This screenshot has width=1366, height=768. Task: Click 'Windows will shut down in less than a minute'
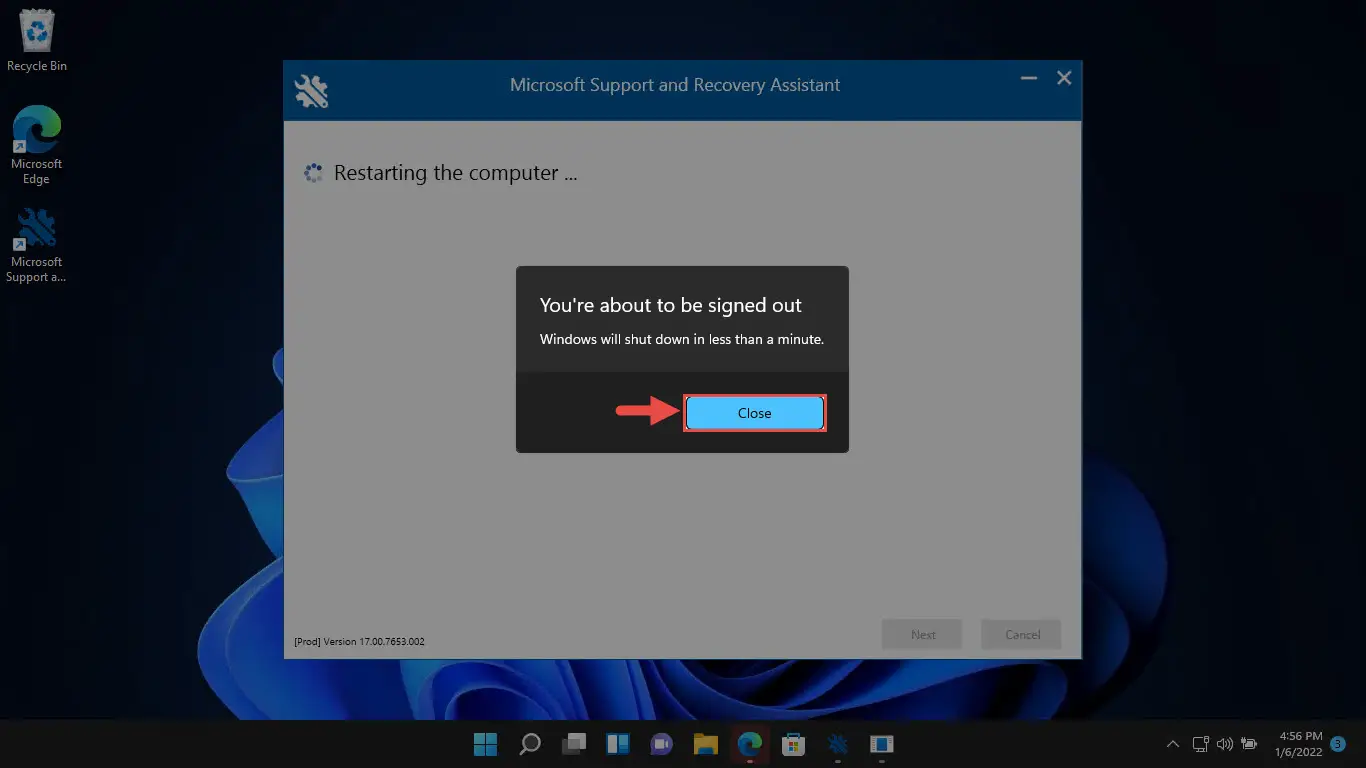point(682,339)
